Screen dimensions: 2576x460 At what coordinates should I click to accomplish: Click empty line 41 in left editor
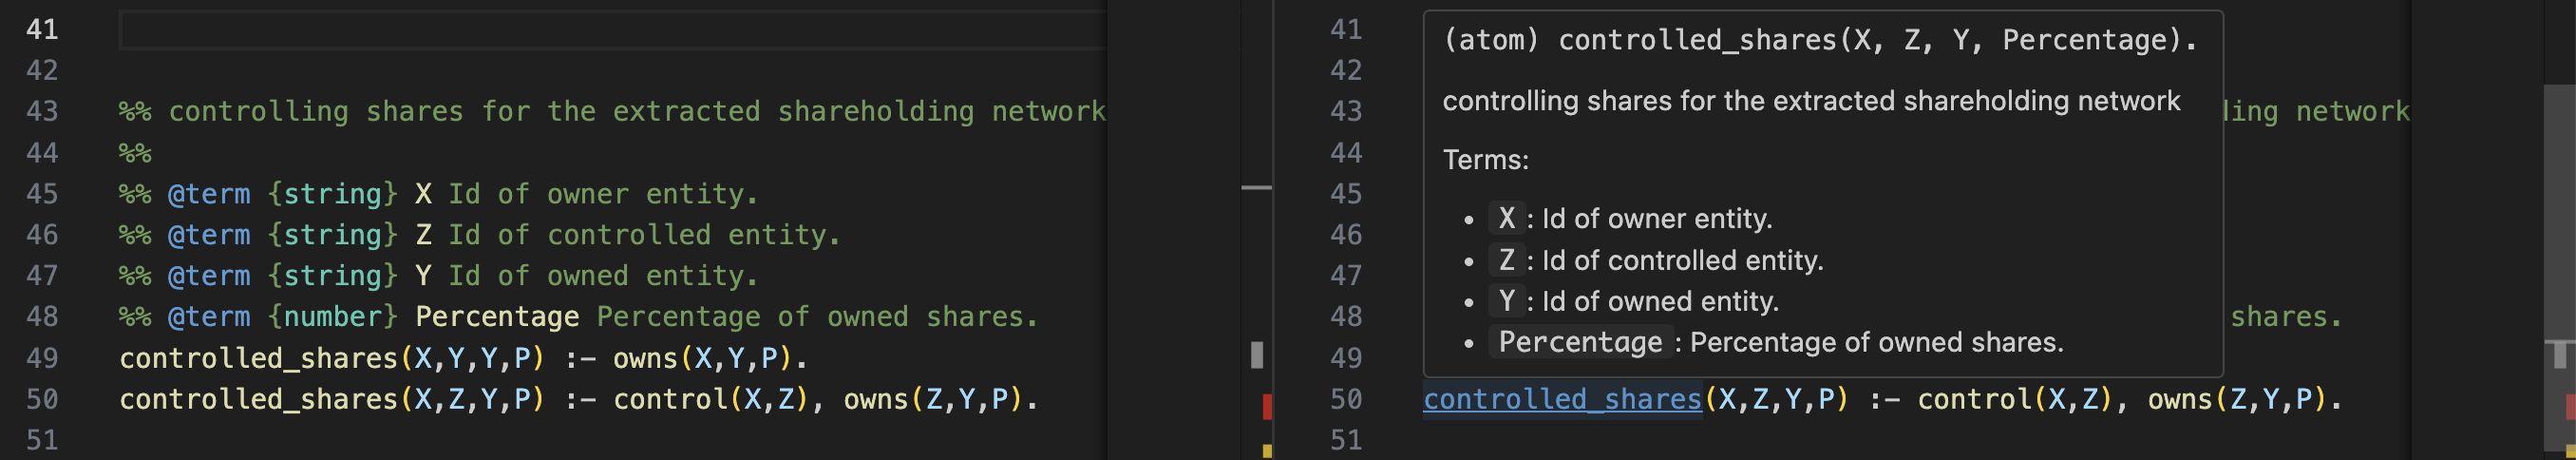[x=612, y=30]
